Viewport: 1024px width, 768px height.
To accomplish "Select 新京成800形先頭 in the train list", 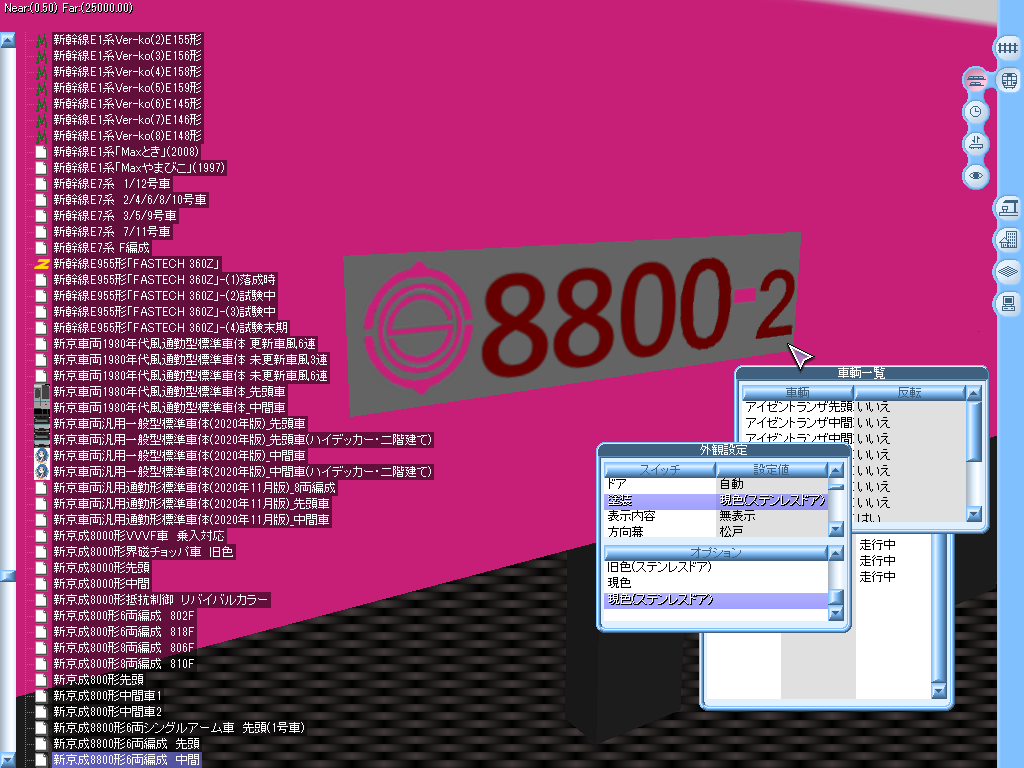I will click(98, 680).
